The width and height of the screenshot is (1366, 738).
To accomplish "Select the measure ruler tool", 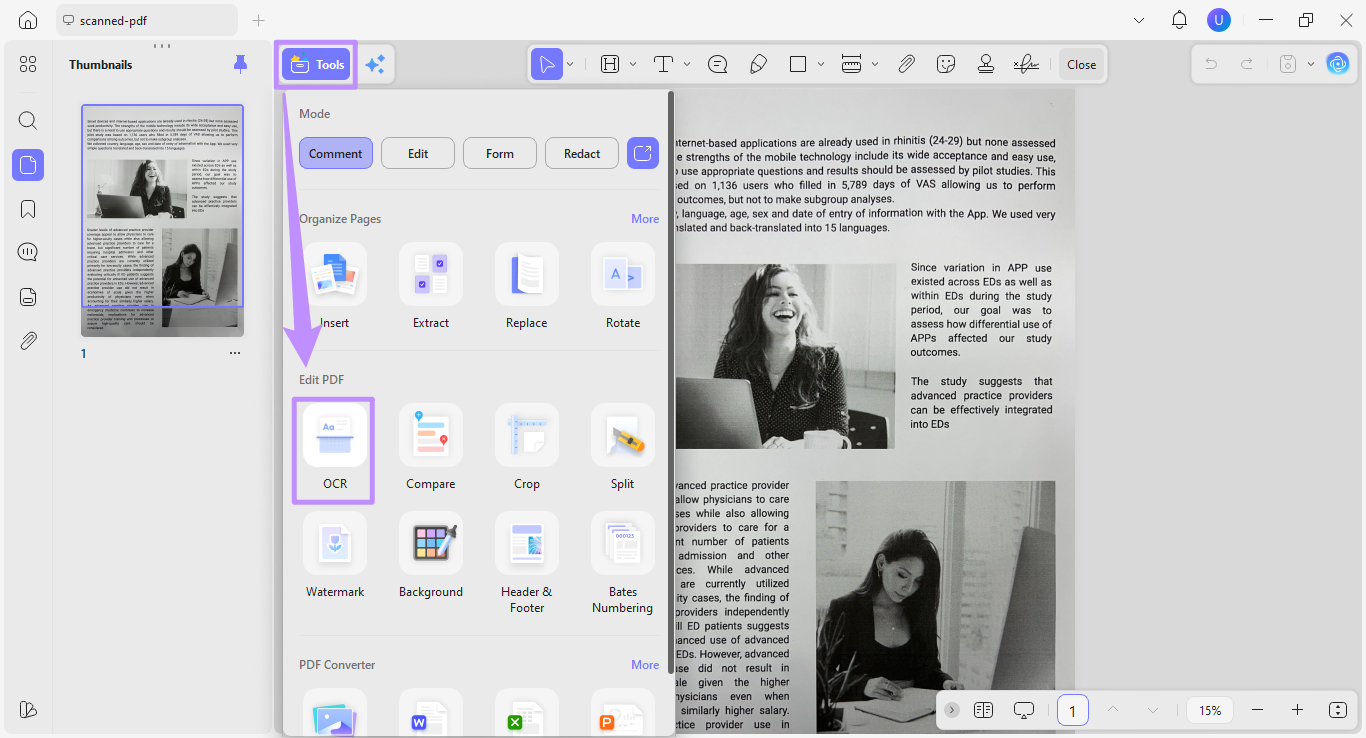I will [x=852, y=64].
